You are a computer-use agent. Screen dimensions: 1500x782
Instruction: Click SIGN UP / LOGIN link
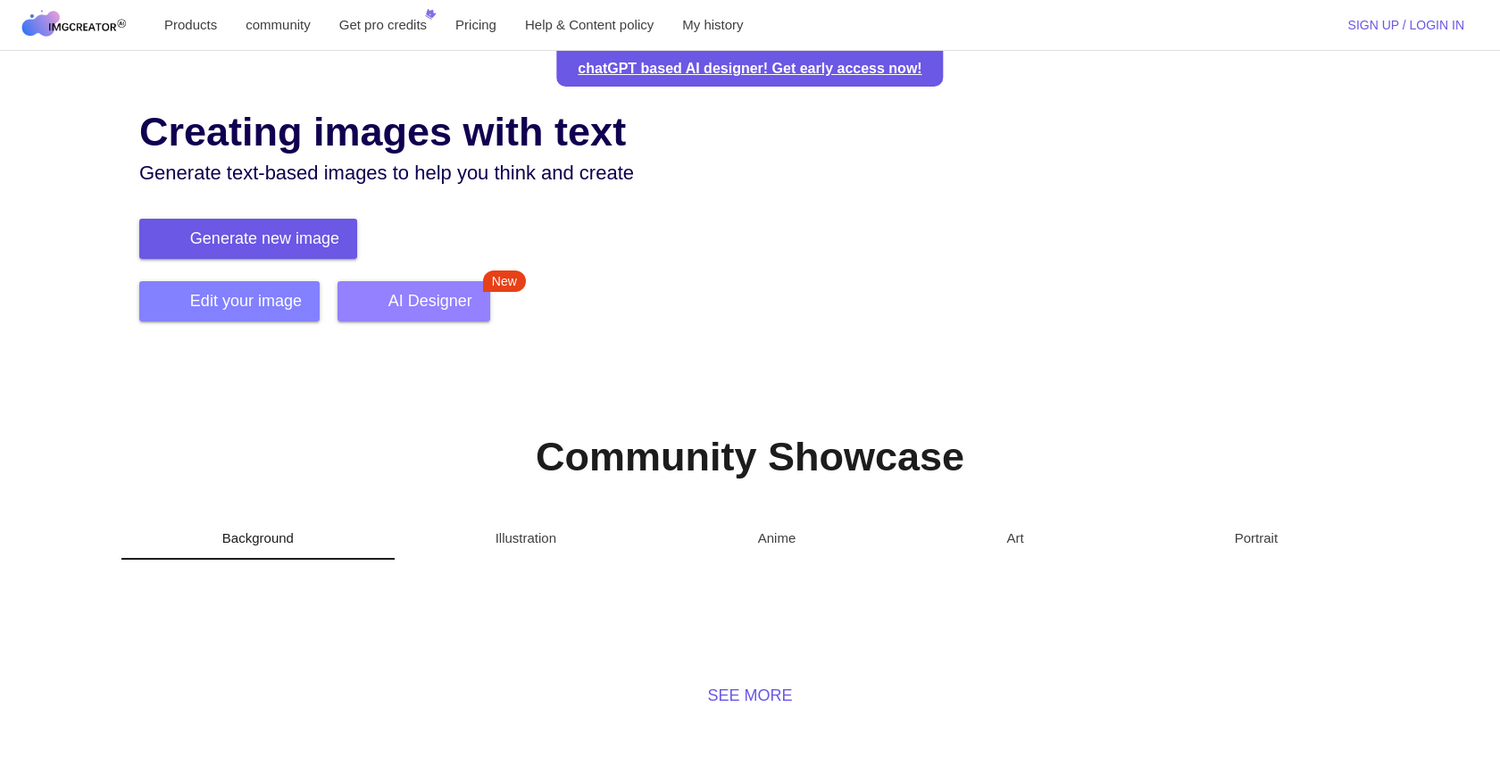pos(1405,25)
